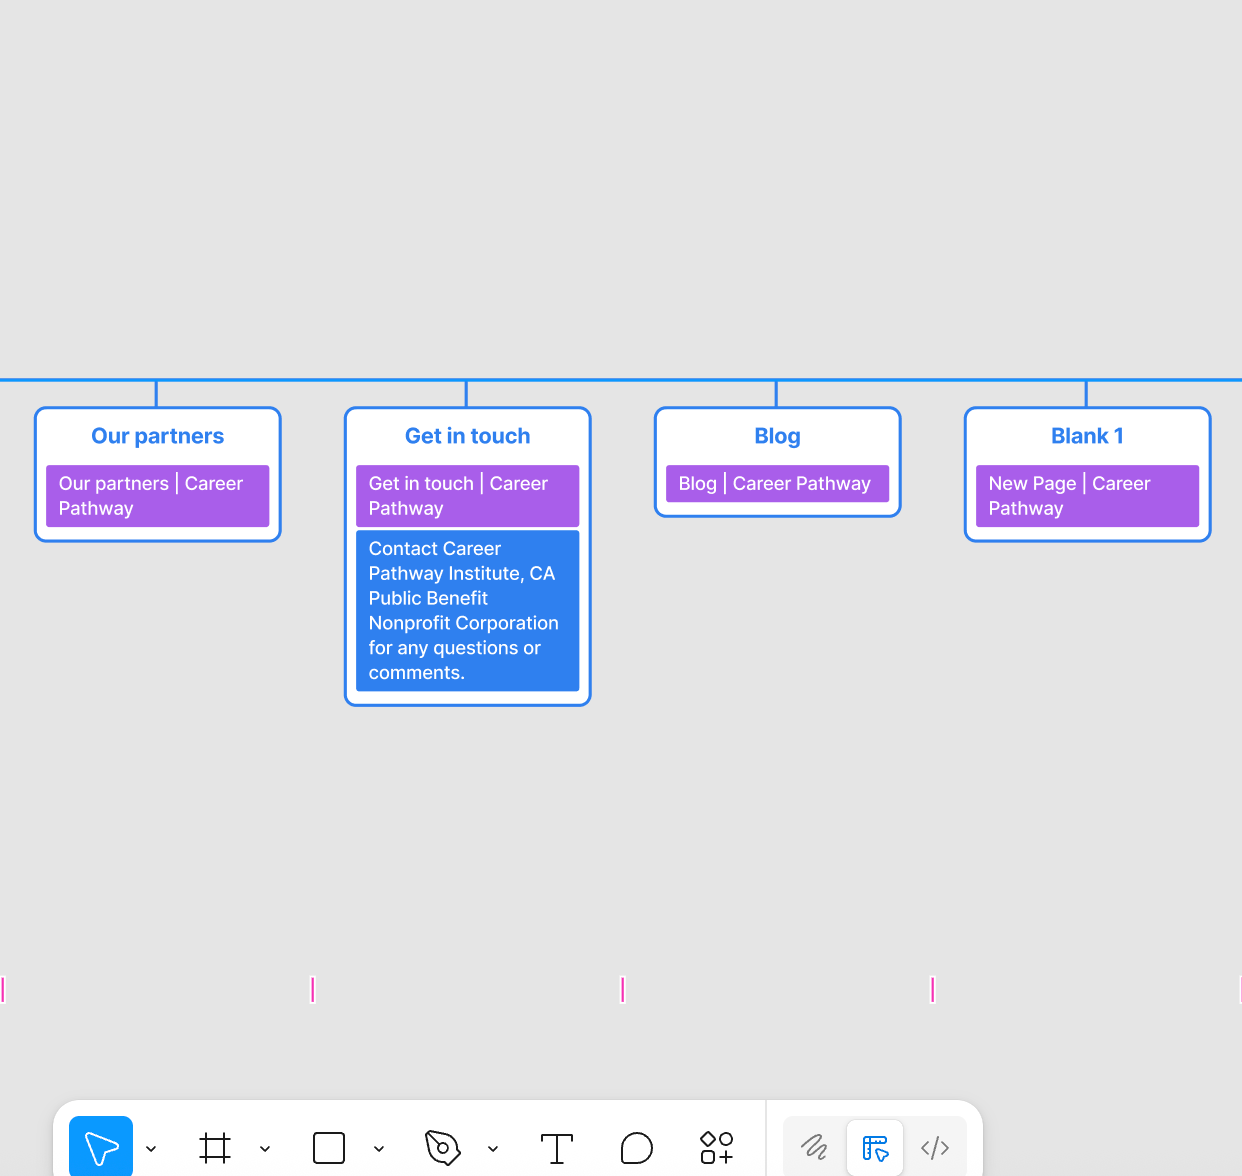Select the 'Get in touch' card title
The width and height of the screenshot is (1242, 1176).
(468, 436)
